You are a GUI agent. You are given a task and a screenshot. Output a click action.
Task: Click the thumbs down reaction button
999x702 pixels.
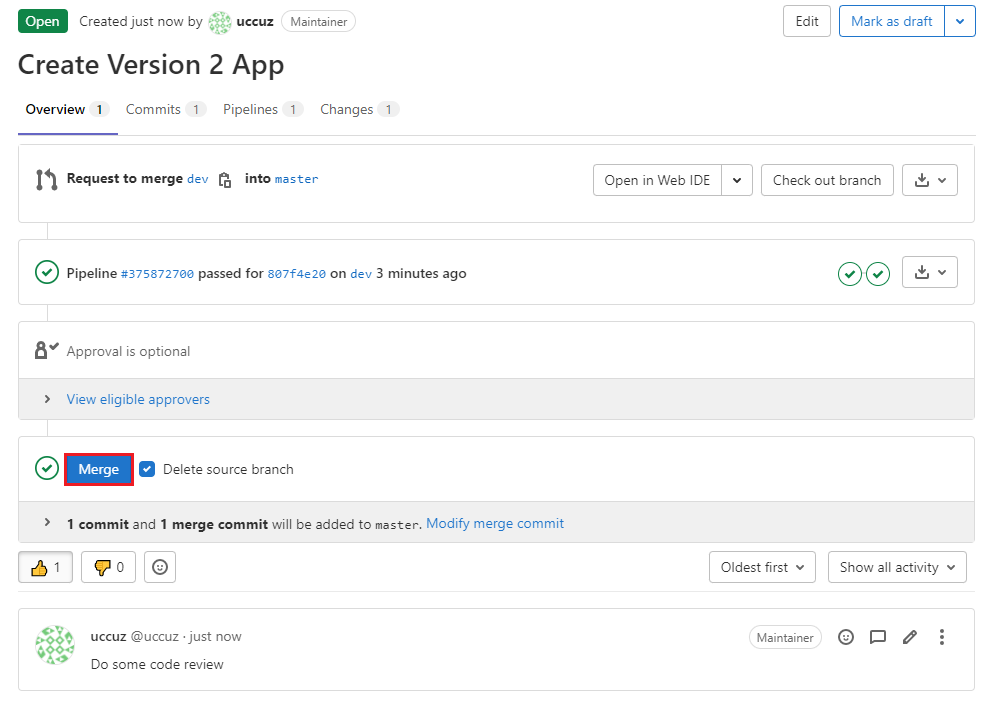coord(108,567)
